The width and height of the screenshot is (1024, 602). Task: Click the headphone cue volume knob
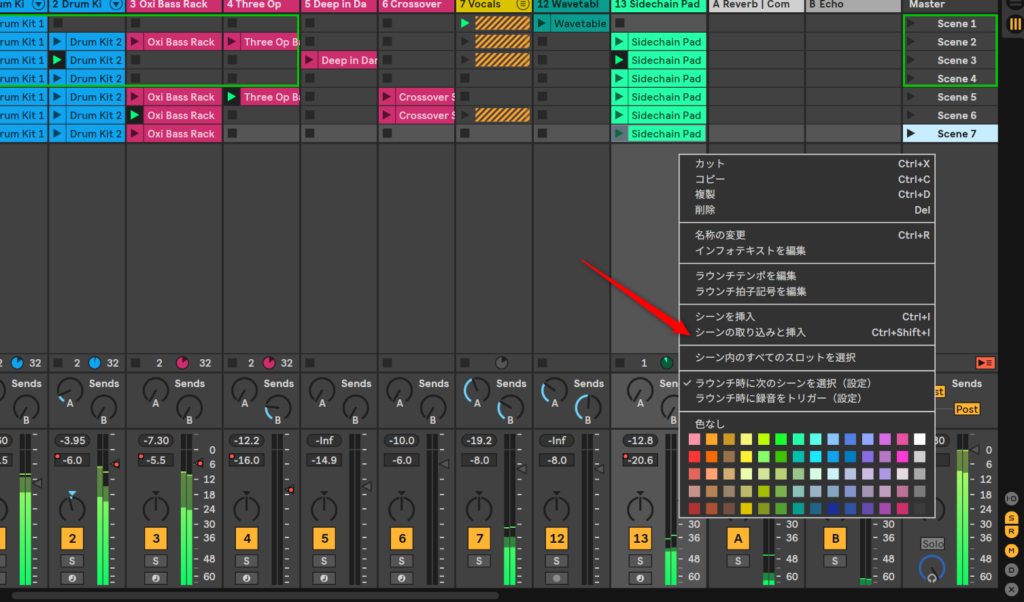coord(932,569)
